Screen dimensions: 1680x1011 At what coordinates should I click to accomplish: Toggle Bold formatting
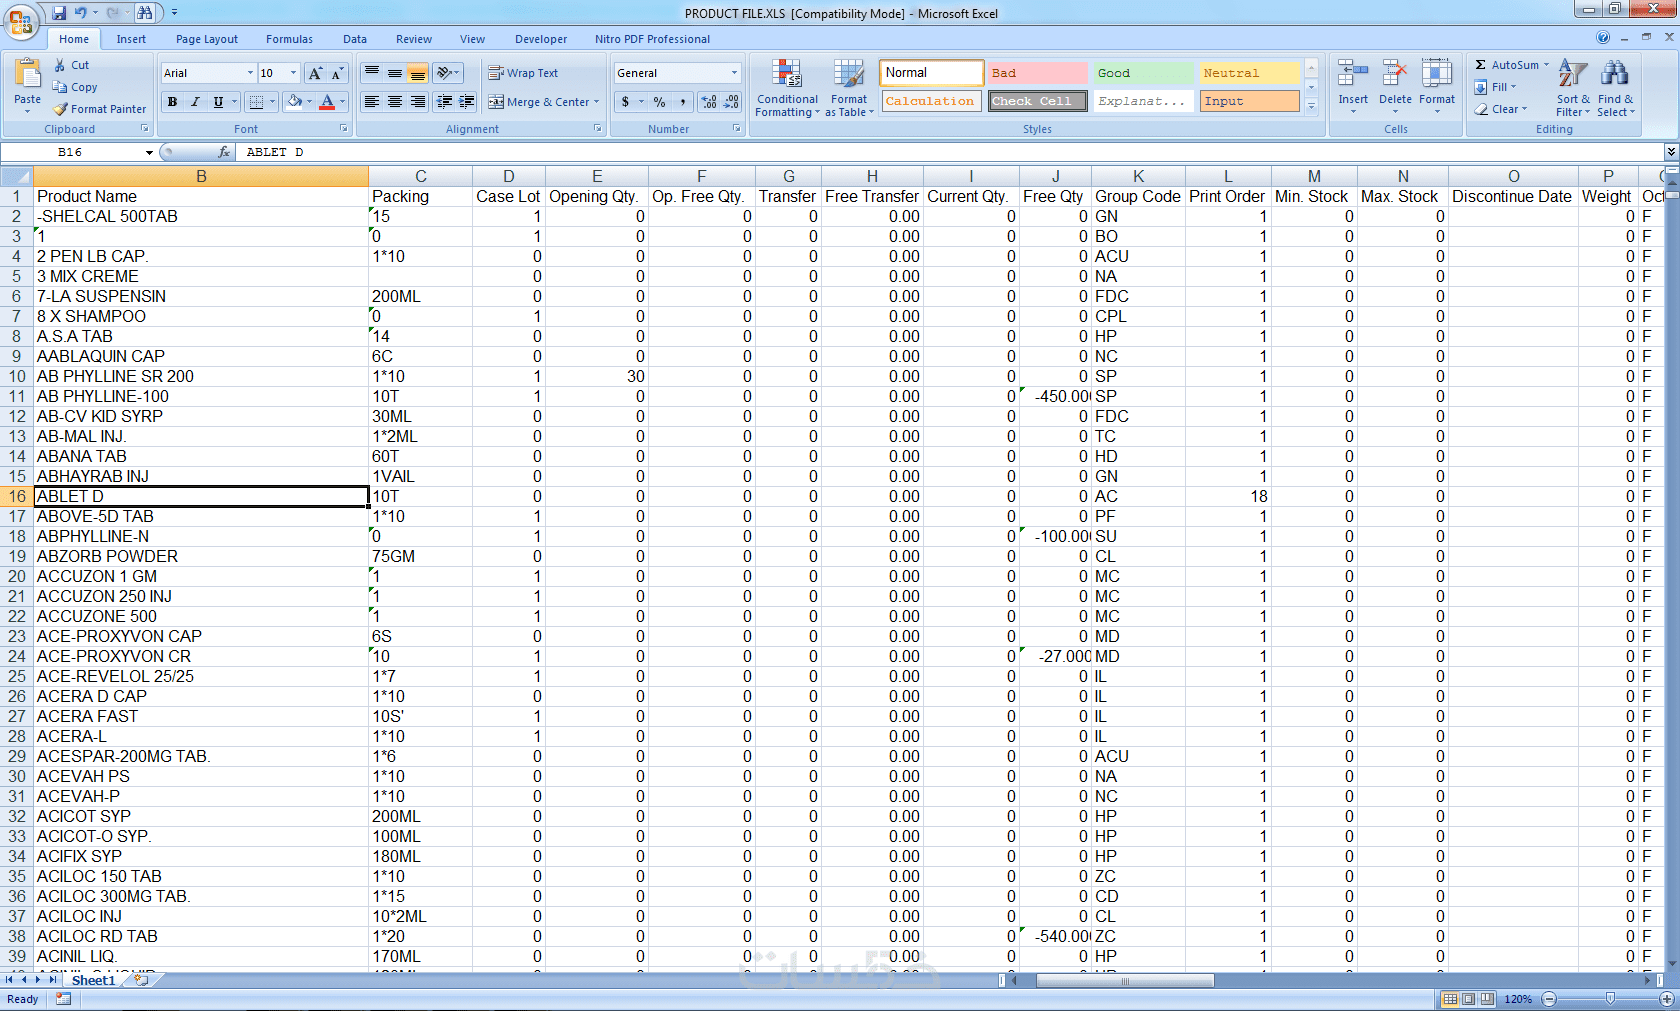[172, 102]
